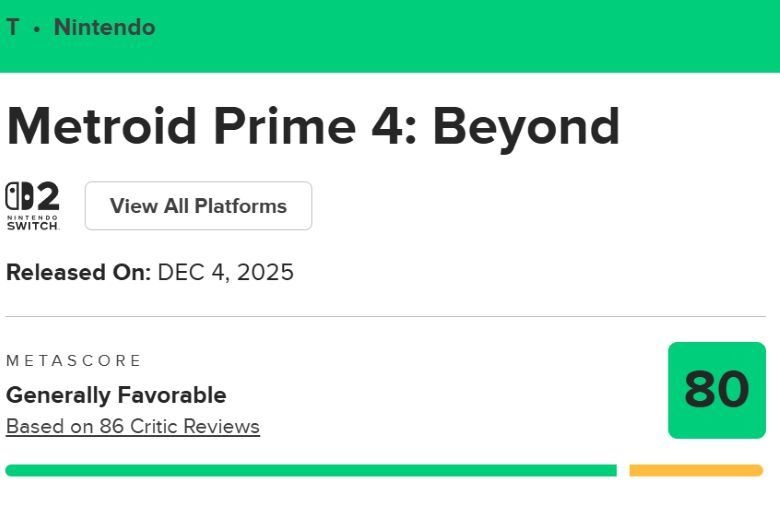
Task: Click the horizontal divider above the Metascore section
Action: click(385, 317)
